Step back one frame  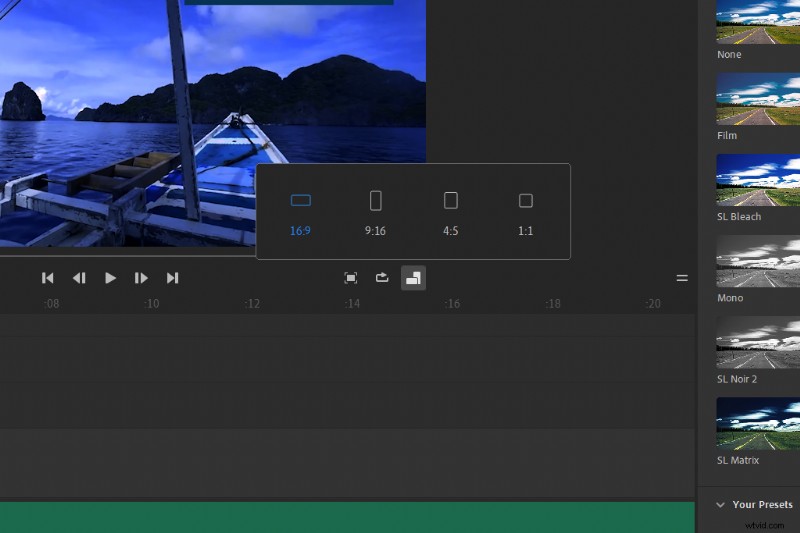pos(79,278)
